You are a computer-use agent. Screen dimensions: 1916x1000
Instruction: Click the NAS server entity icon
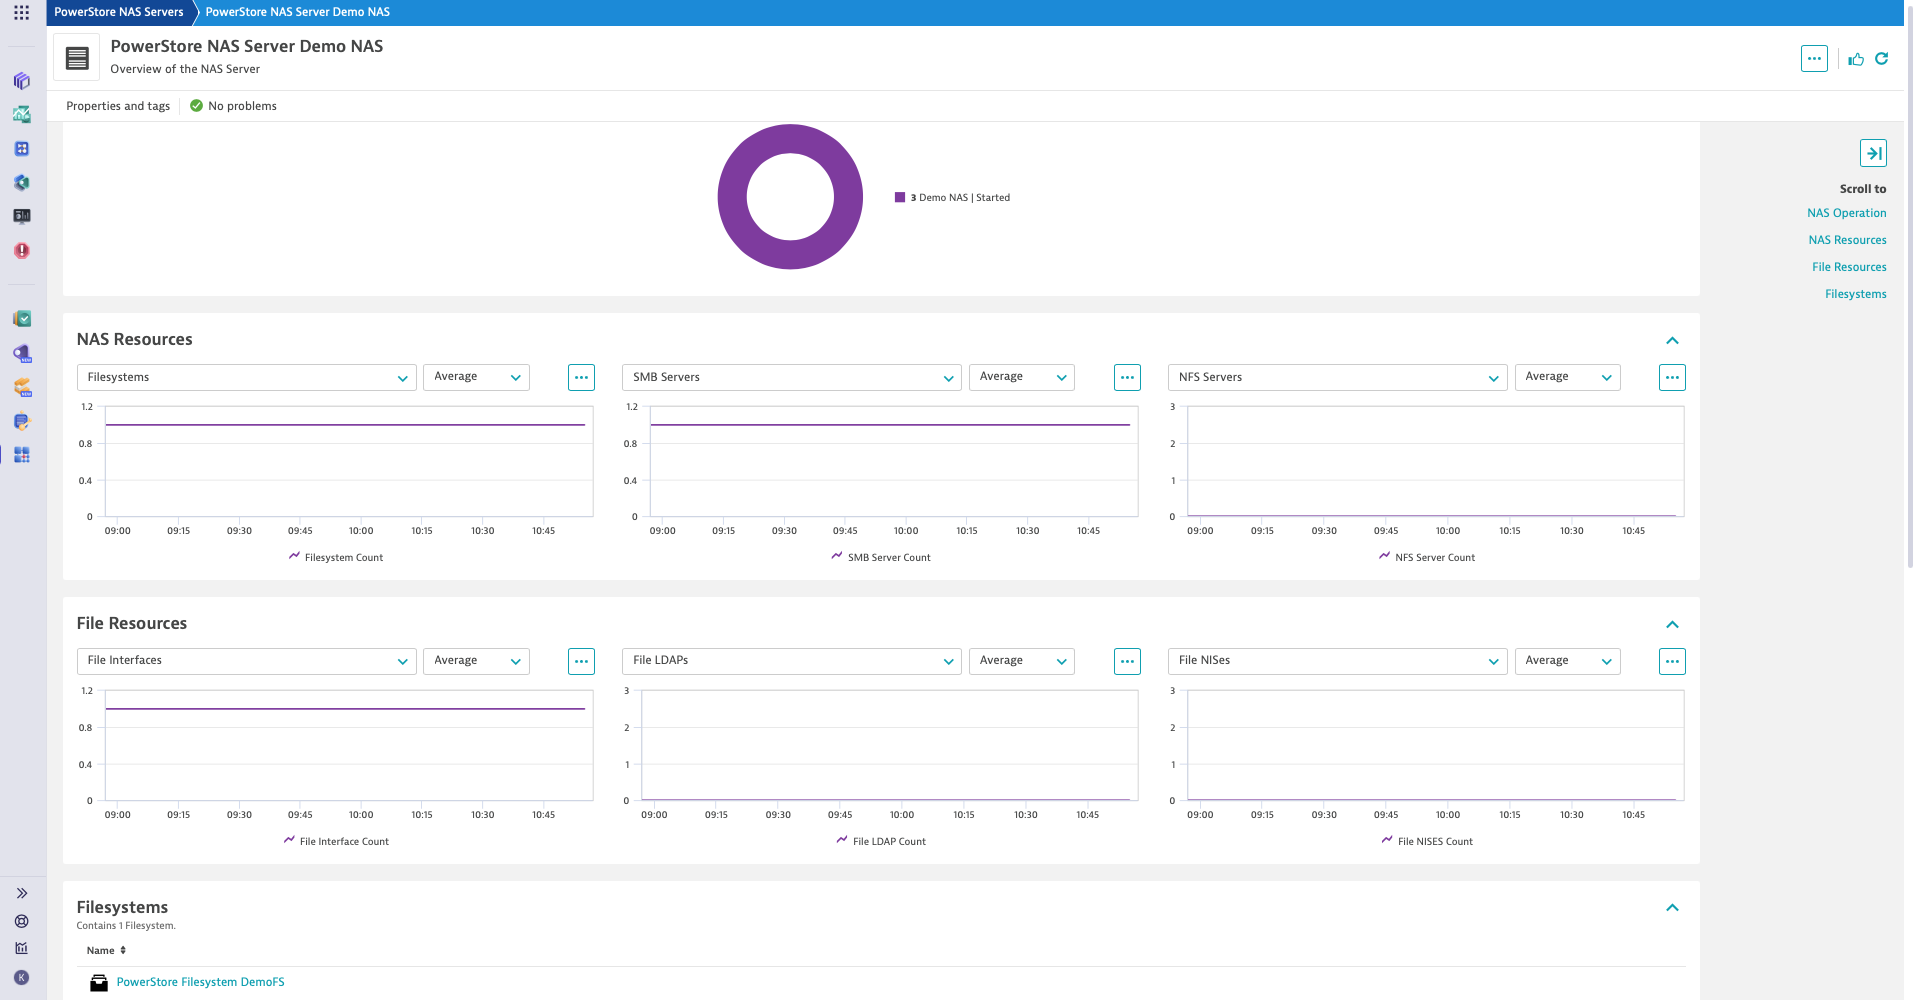coord(77,58)
